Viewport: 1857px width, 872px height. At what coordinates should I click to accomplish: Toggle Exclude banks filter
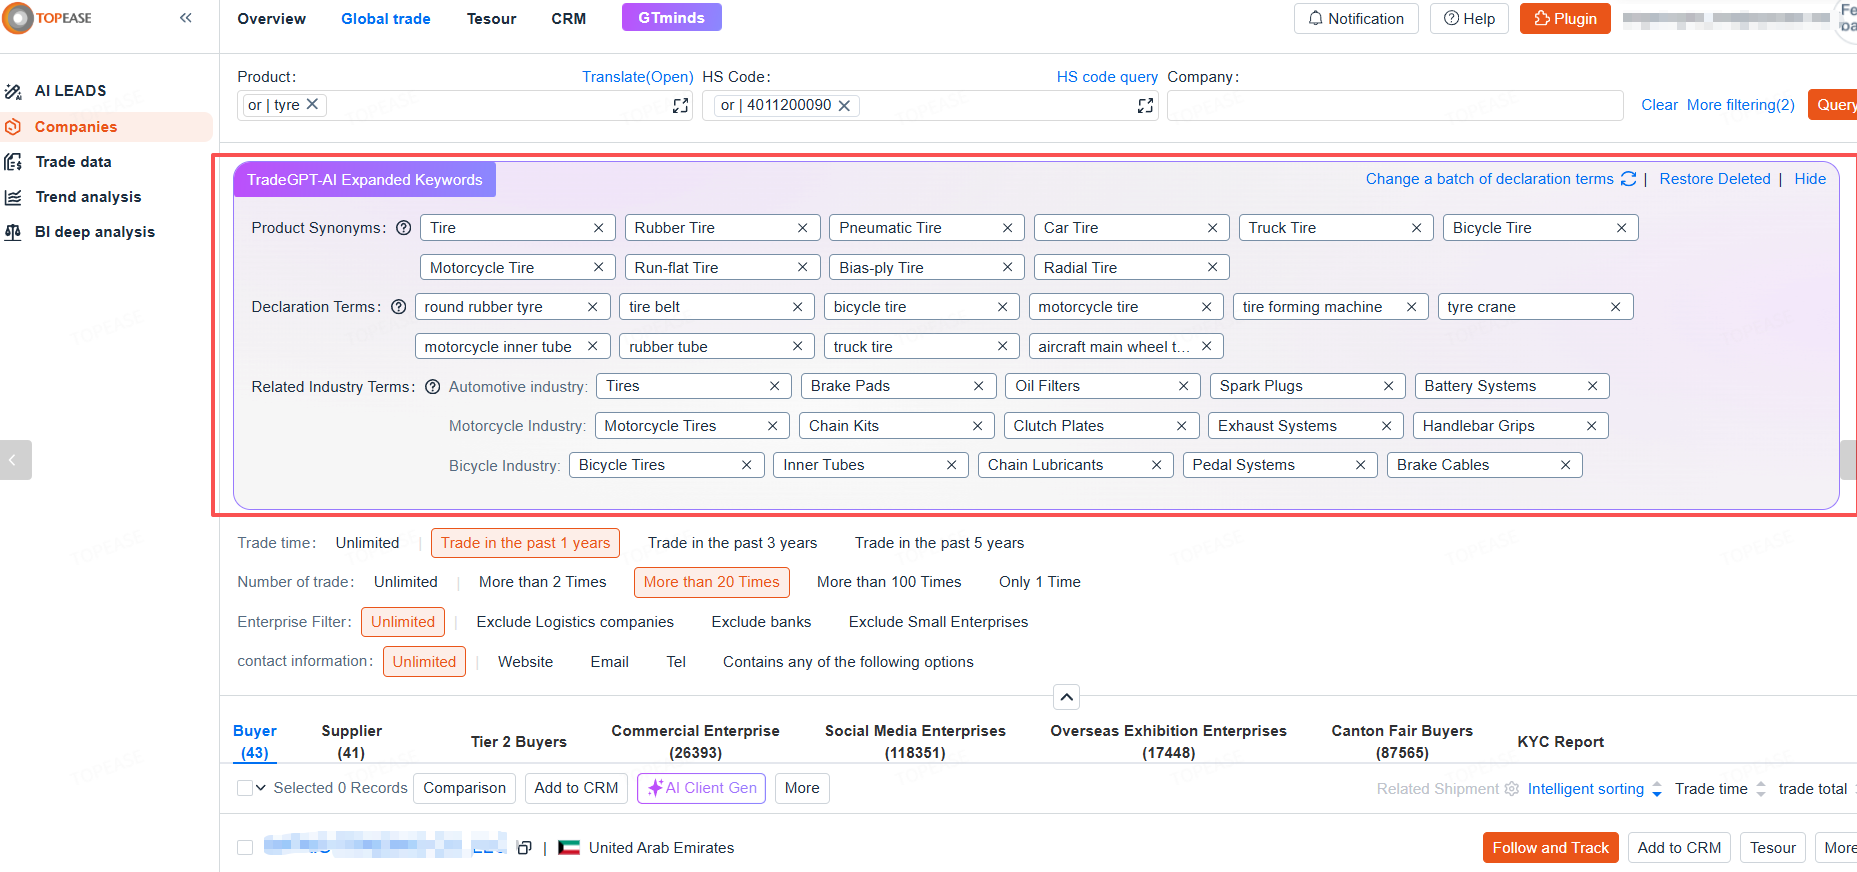[x=761, y=622]
